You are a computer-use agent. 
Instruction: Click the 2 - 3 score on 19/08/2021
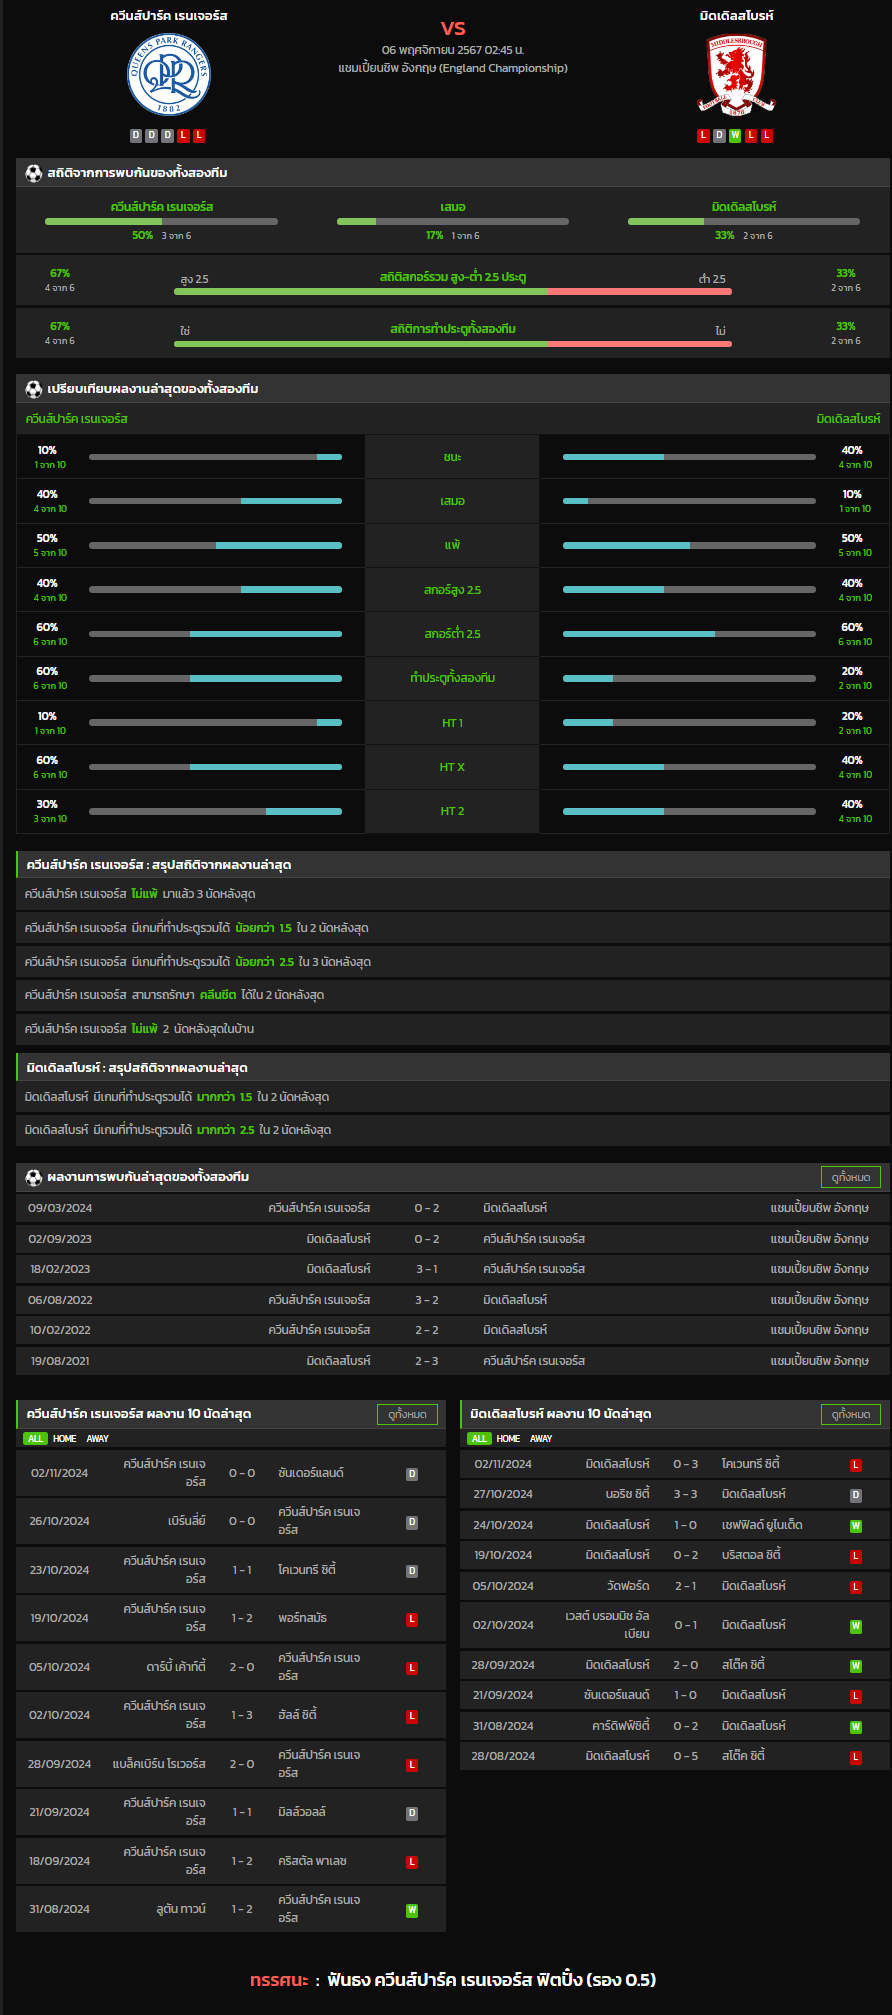pyautogui.click(x=427, y=1361)
